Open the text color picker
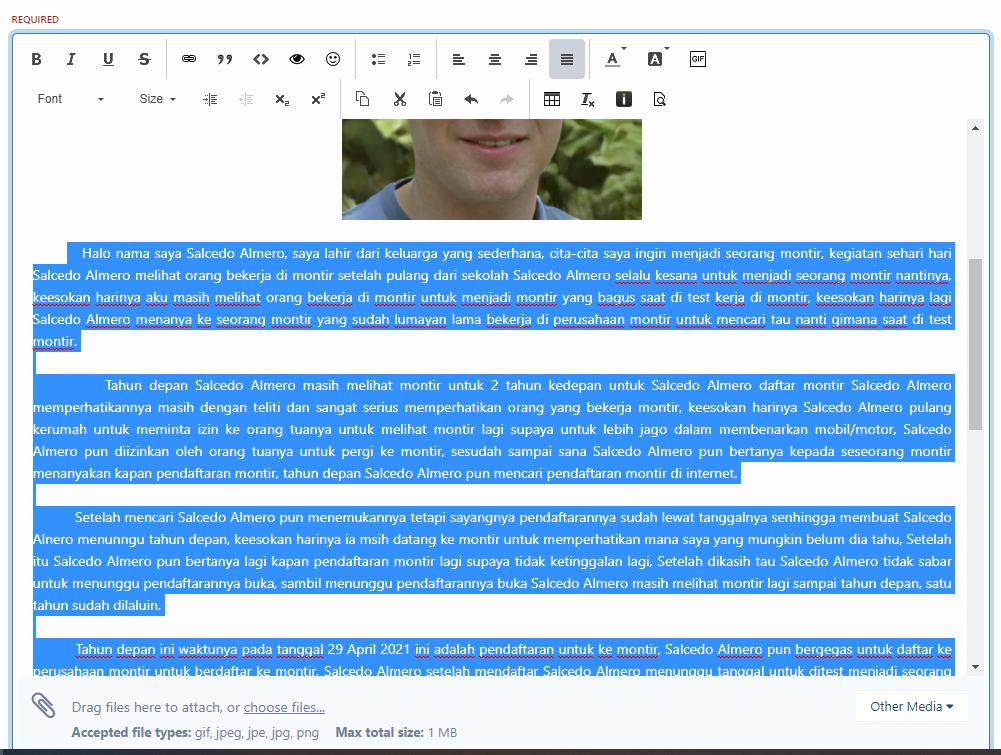Viewport: 1001px width, 755px height. click(x=614, y=59)
